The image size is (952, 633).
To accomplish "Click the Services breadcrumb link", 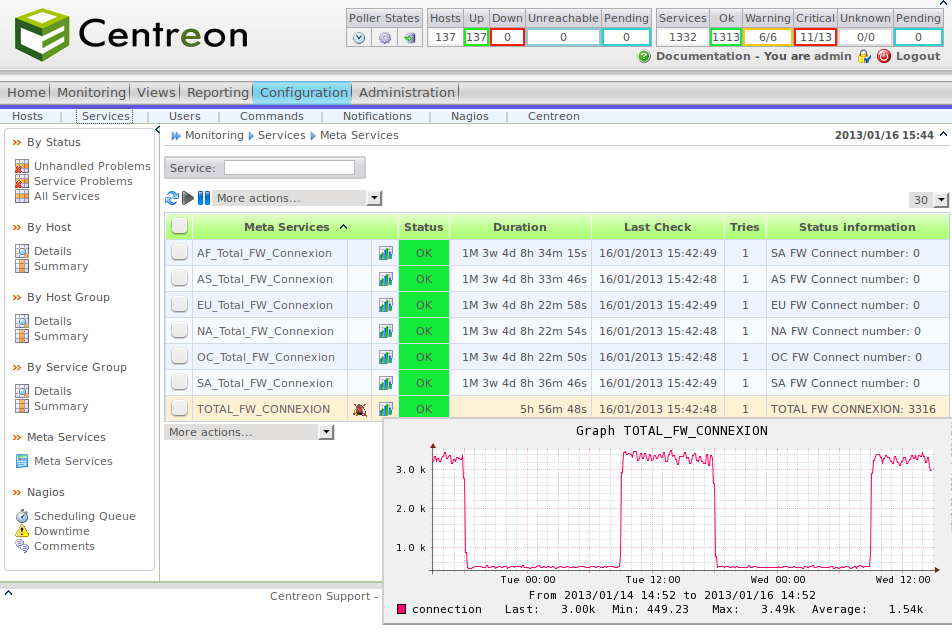I will click(282, 135).
